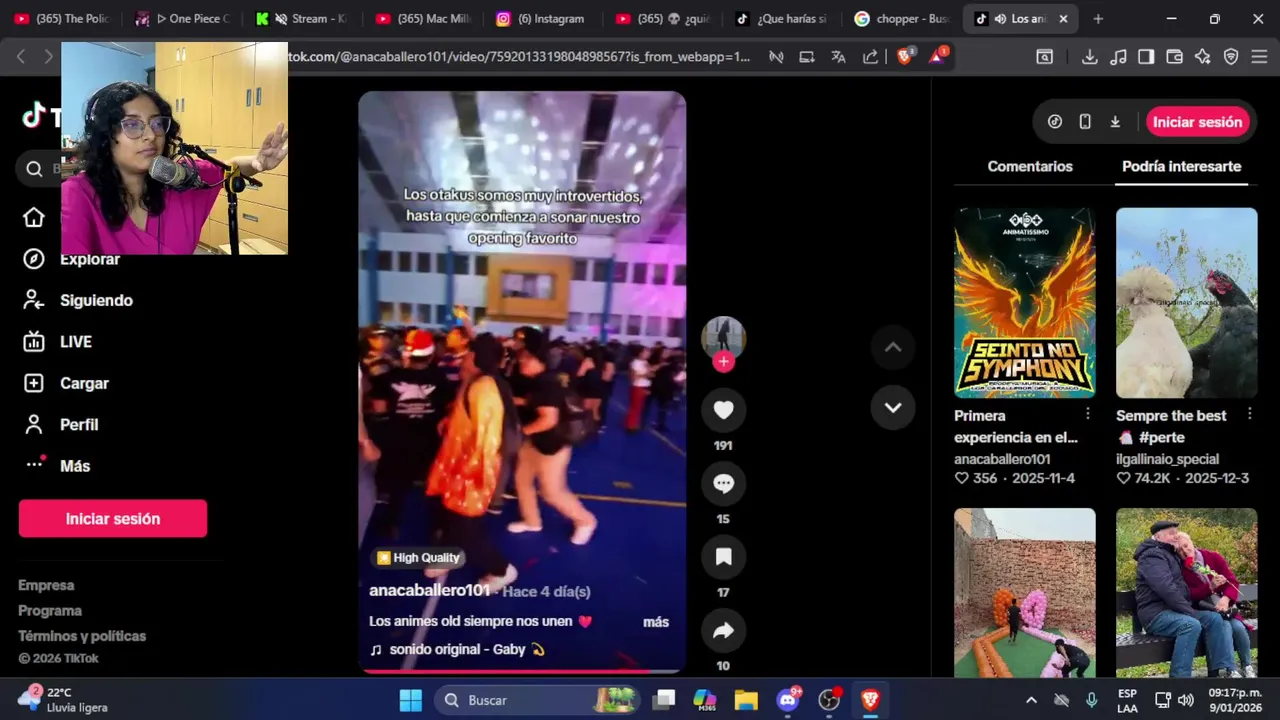This screenshot has width=1280, height=720.
Task: Open the elderly couple on bench thumbnail
Action: (1186, 593)
